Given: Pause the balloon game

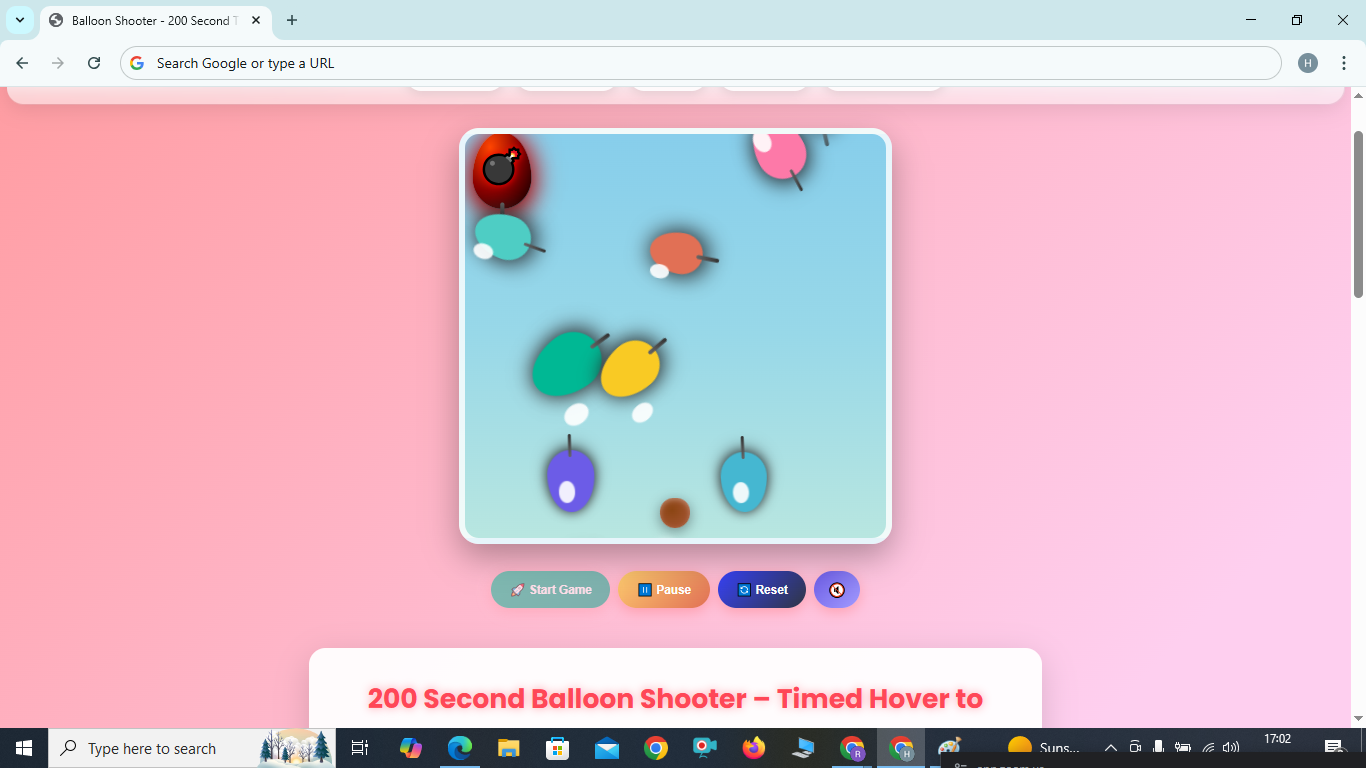Looking at the screenshot, I should 663,589.
